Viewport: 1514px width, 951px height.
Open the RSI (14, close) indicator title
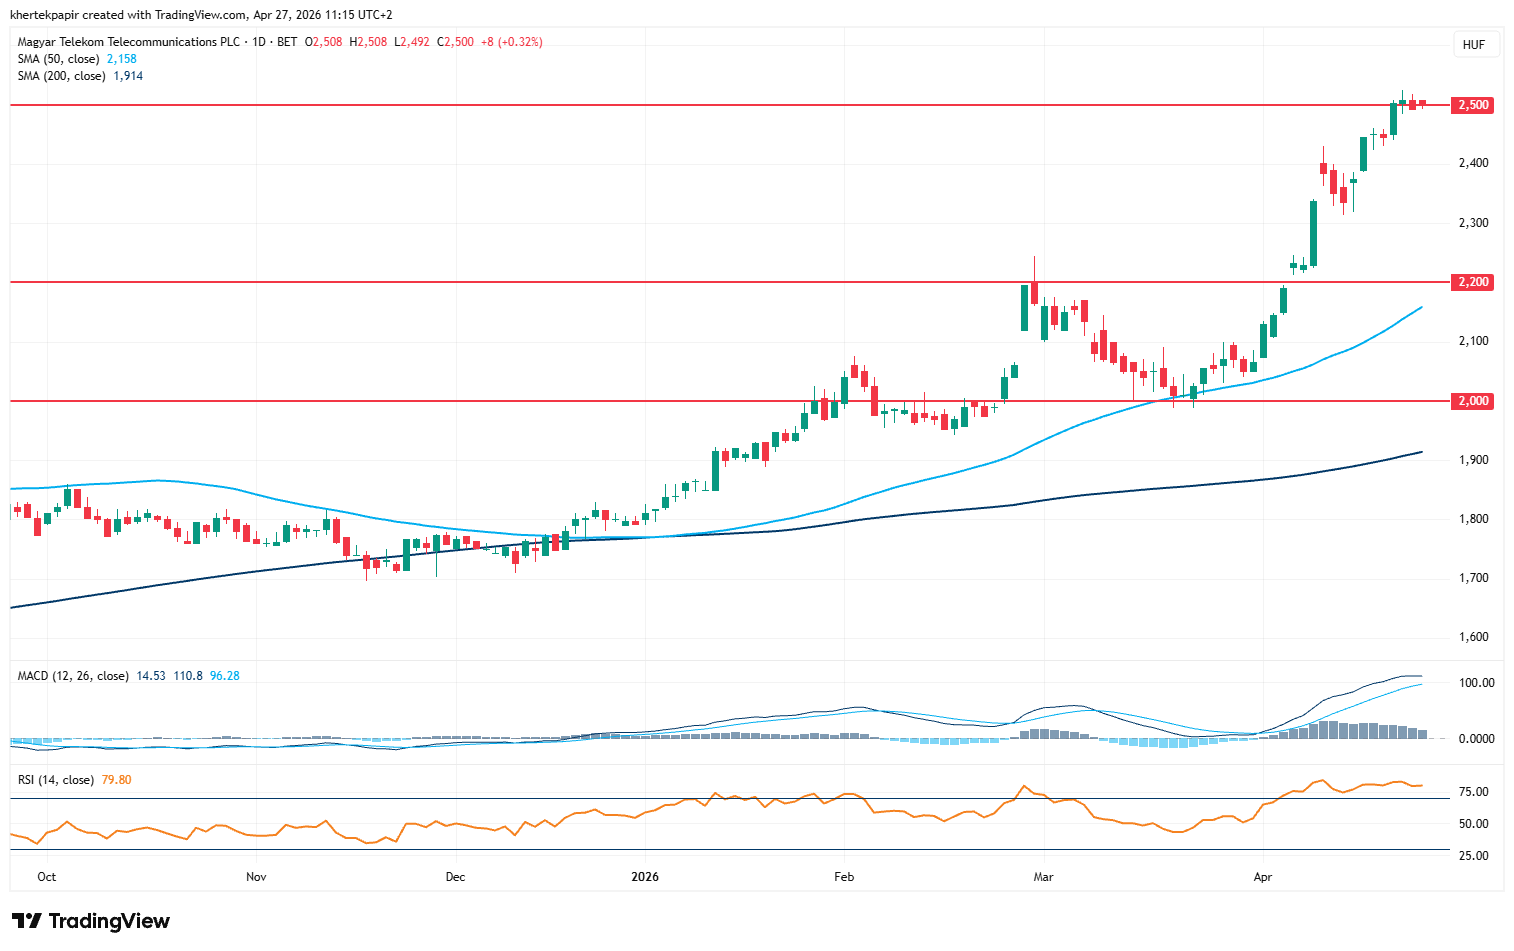click(x=56, y=780)
